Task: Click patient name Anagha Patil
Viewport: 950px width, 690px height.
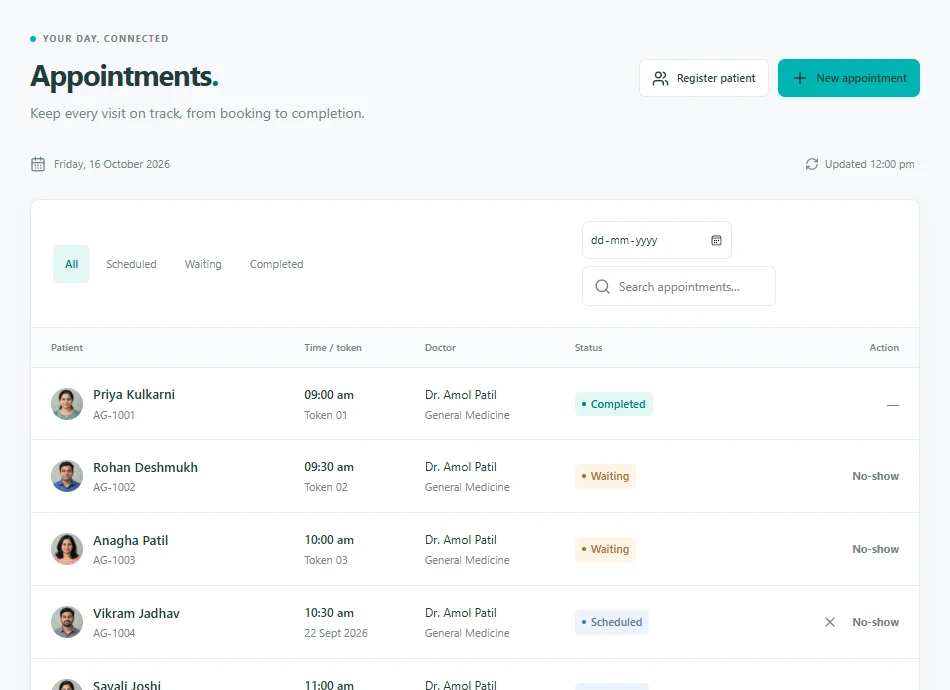Action: tap(130, 540)
